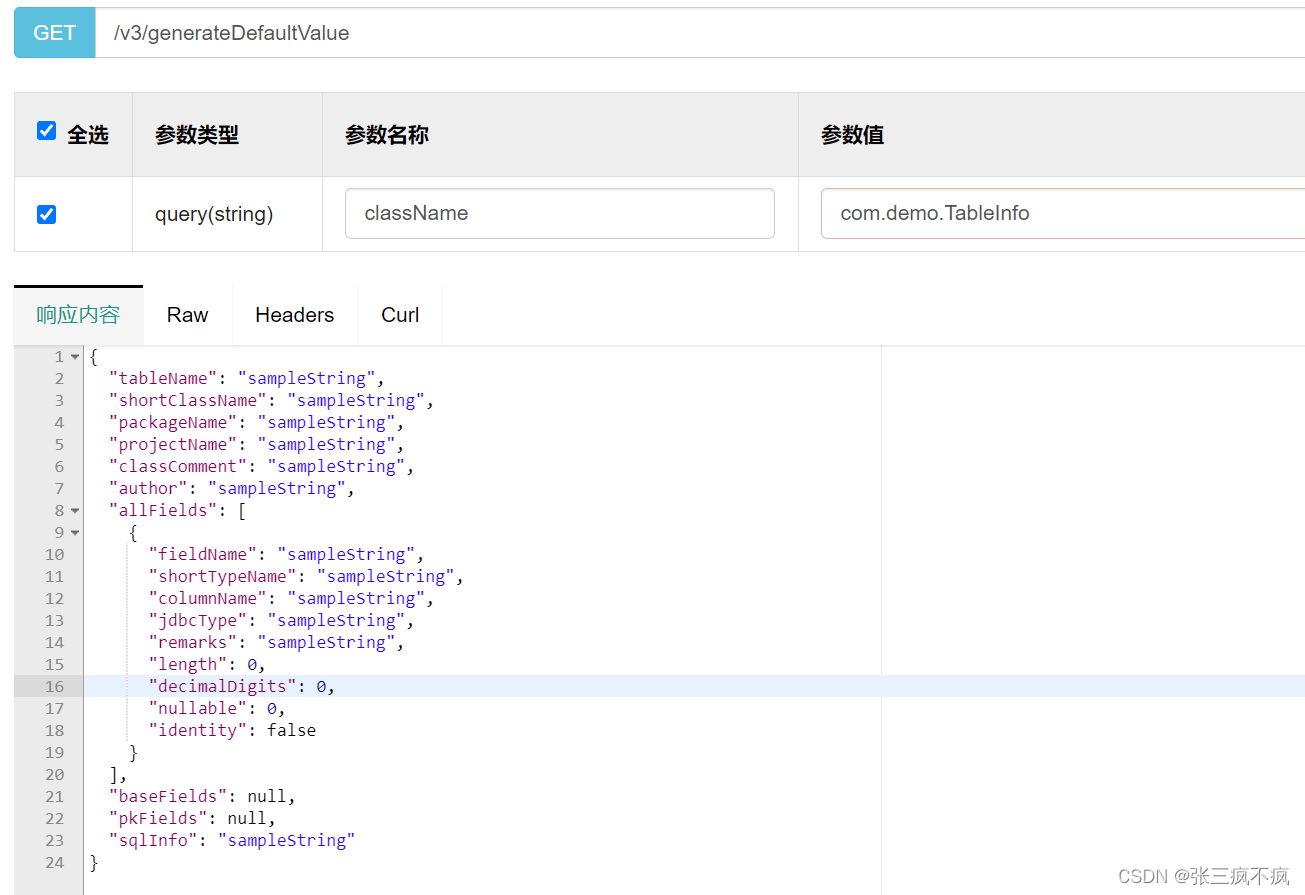Viewport: 1305px width, 895px height.
Task: Click the highlighted "decimalDigits" key
Action: point(223,686)
